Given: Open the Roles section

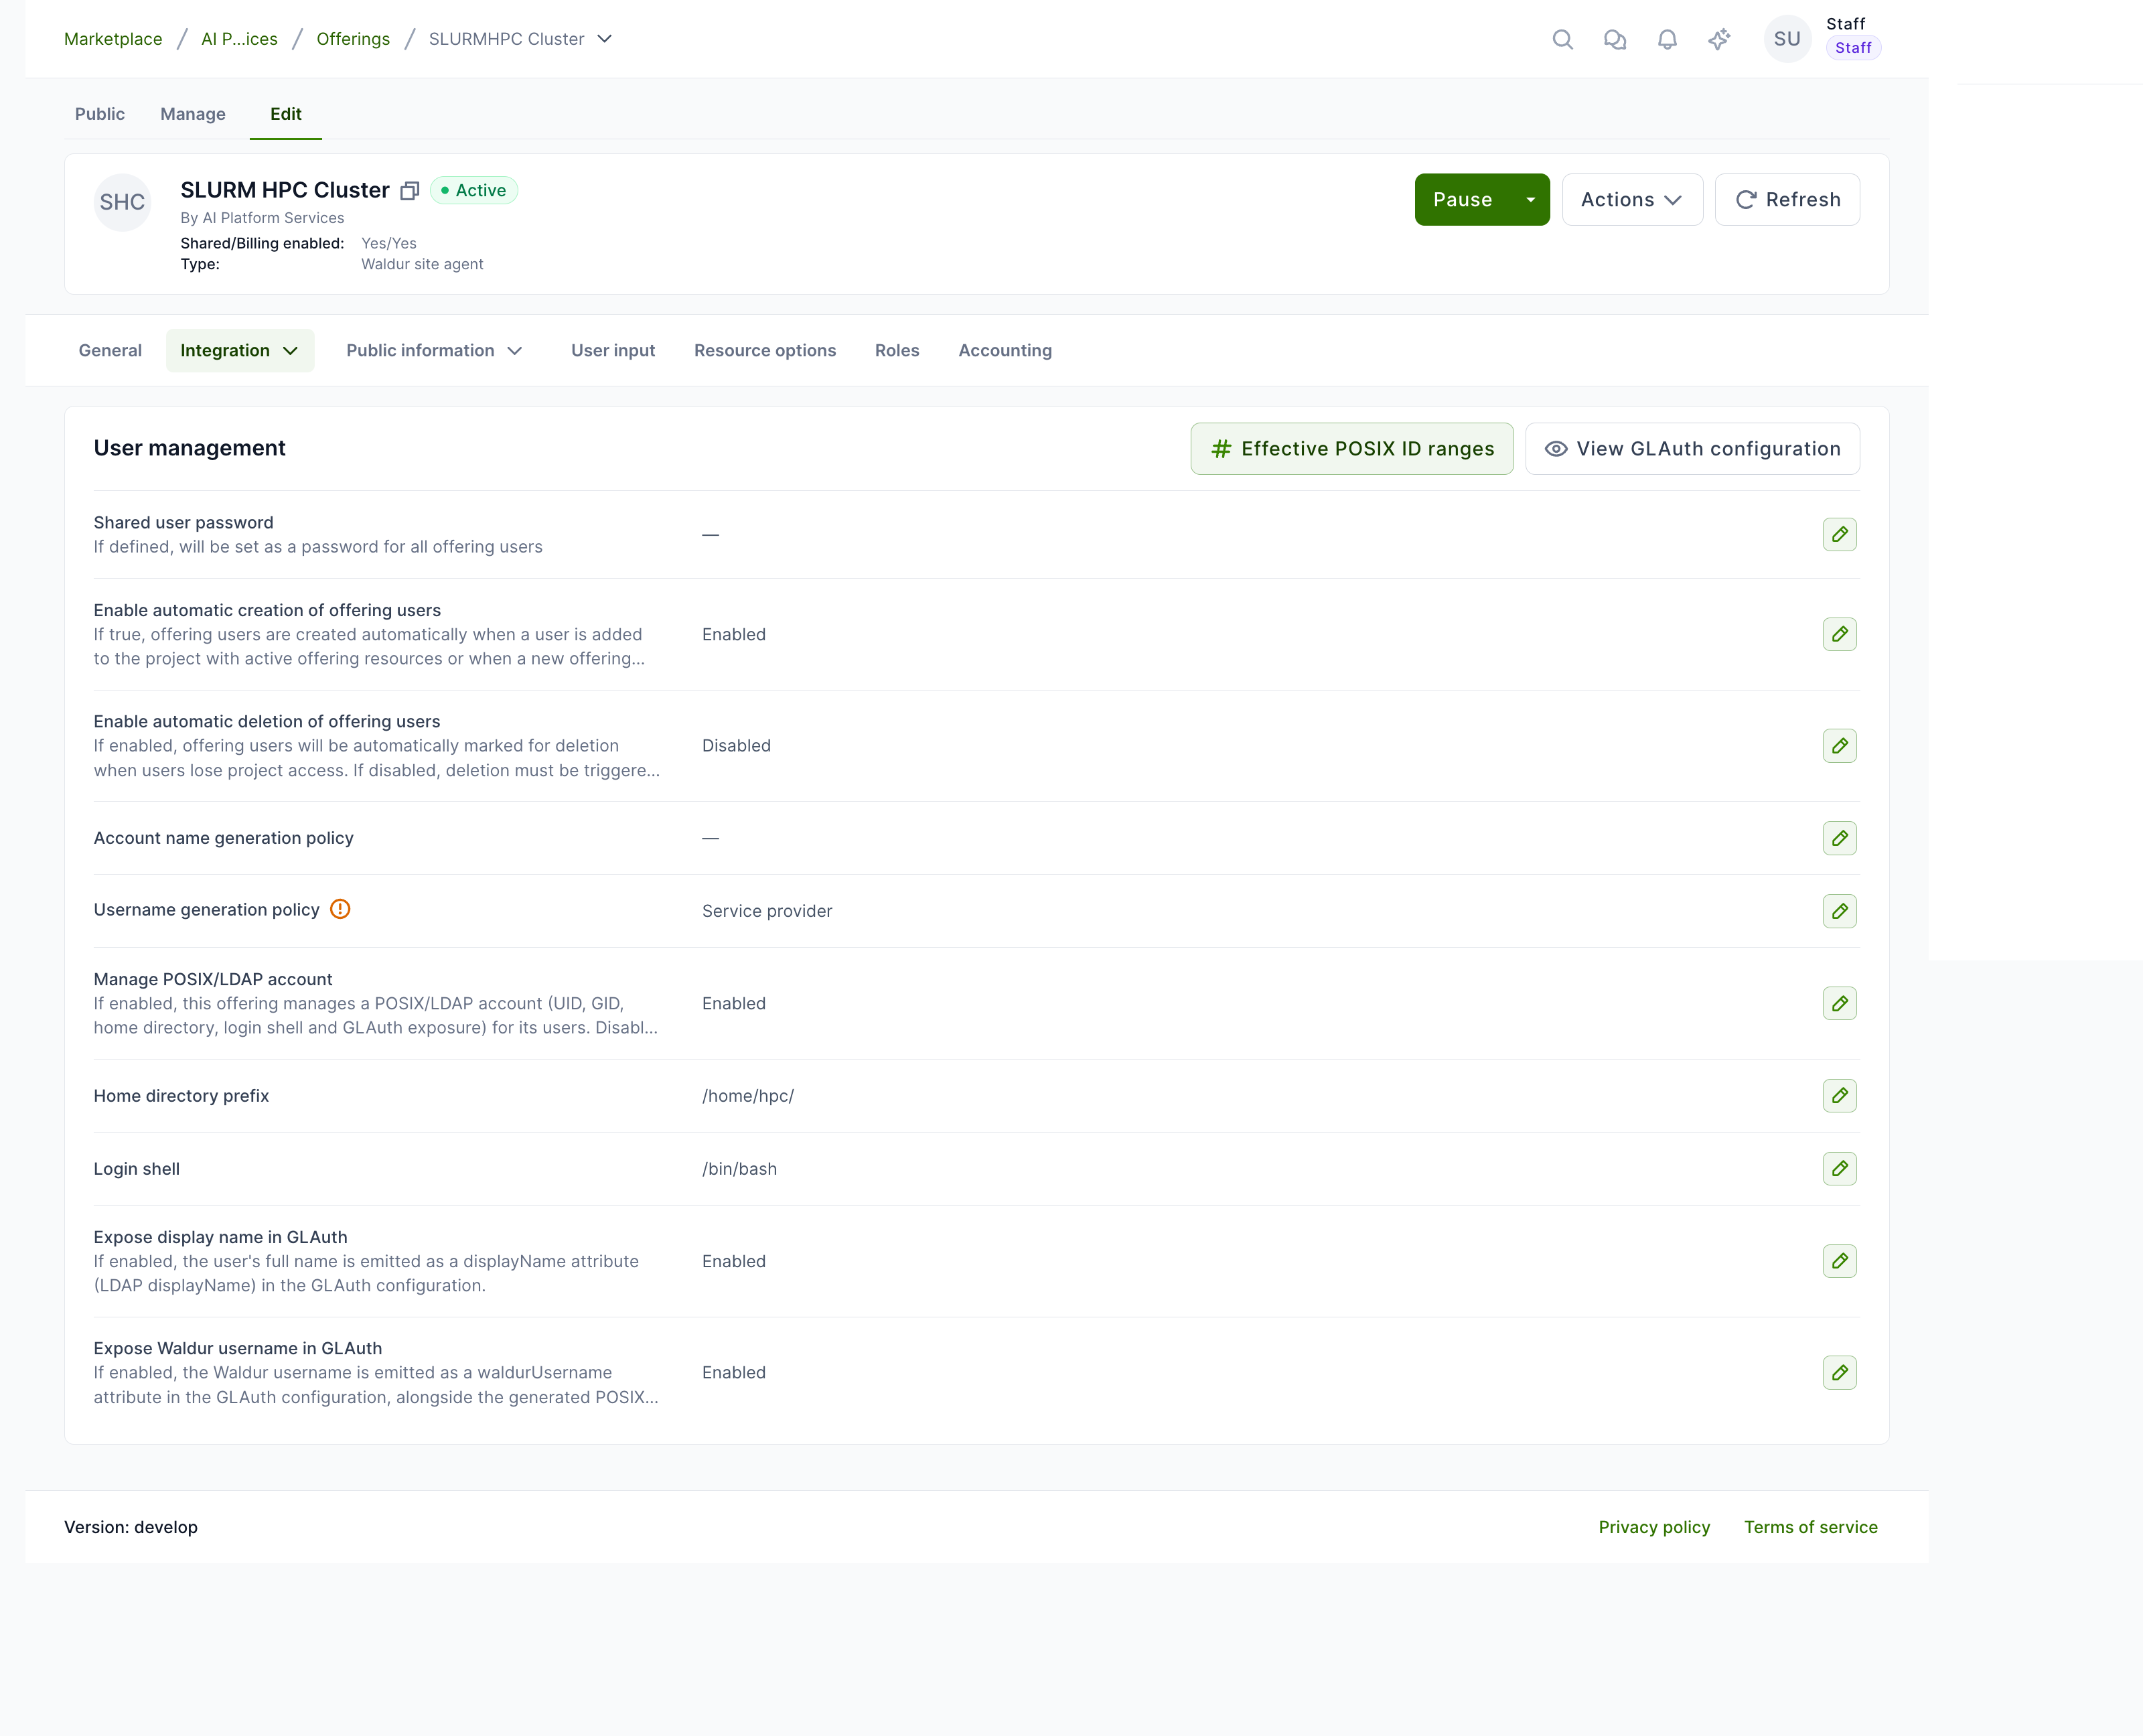Looking at the screenshot, I should [897, 351].
